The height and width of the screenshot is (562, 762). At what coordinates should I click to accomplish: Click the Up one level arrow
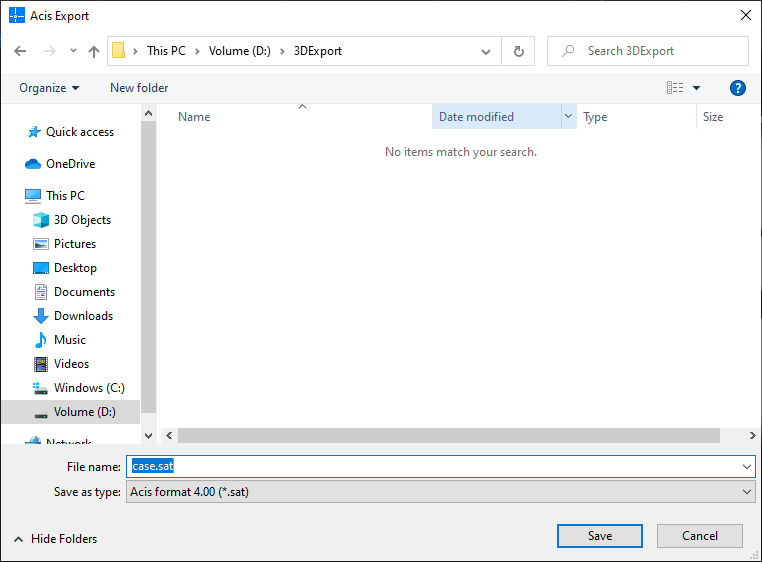click(94, 51)
